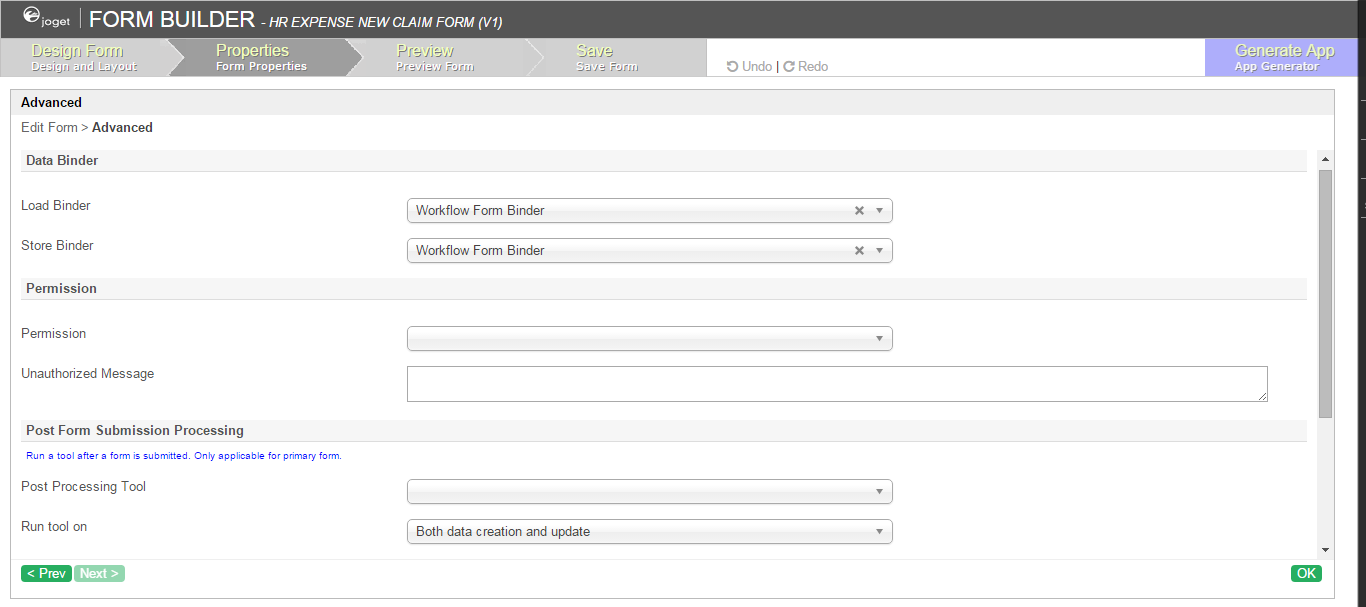
Task: Click the Joget logo icon
Action: point(32,15)
